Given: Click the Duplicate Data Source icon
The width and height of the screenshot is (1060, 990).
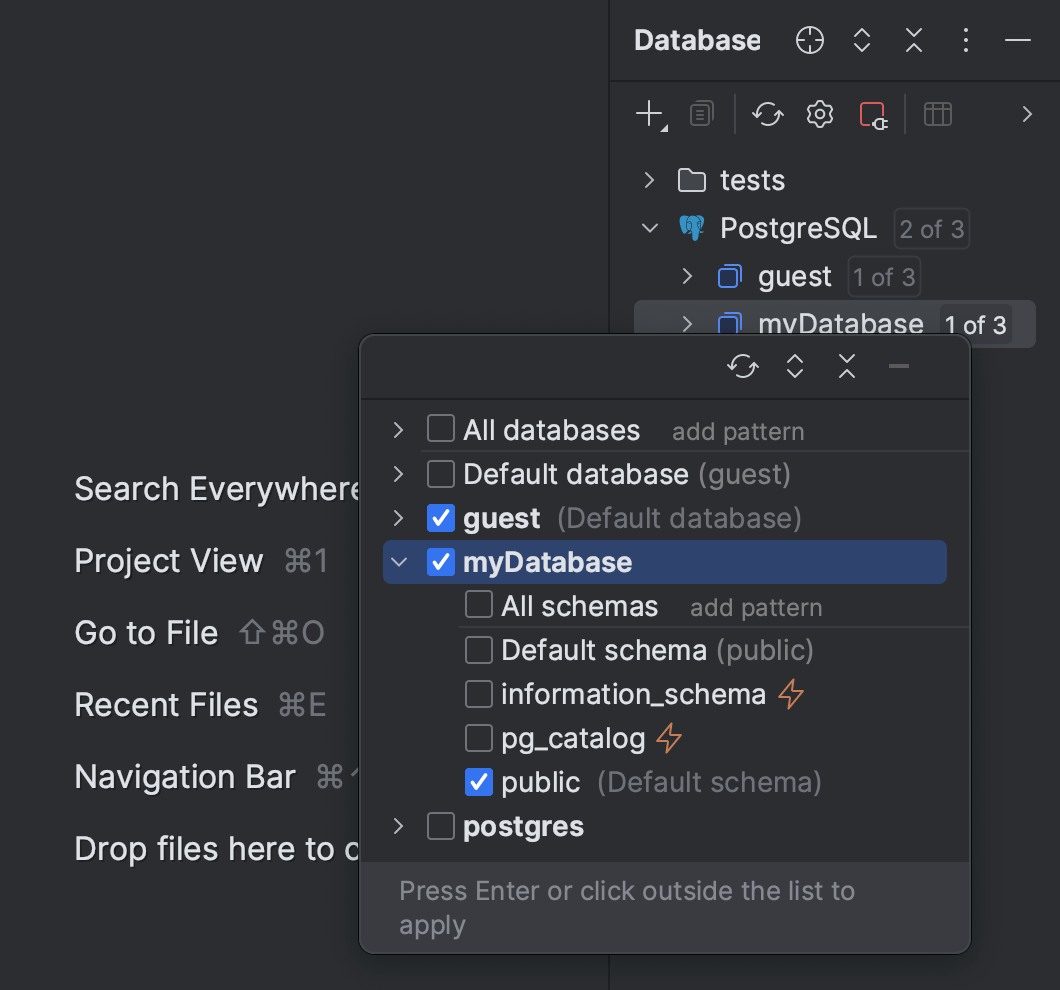Looking at the screenshot, I should coord(700,113).
